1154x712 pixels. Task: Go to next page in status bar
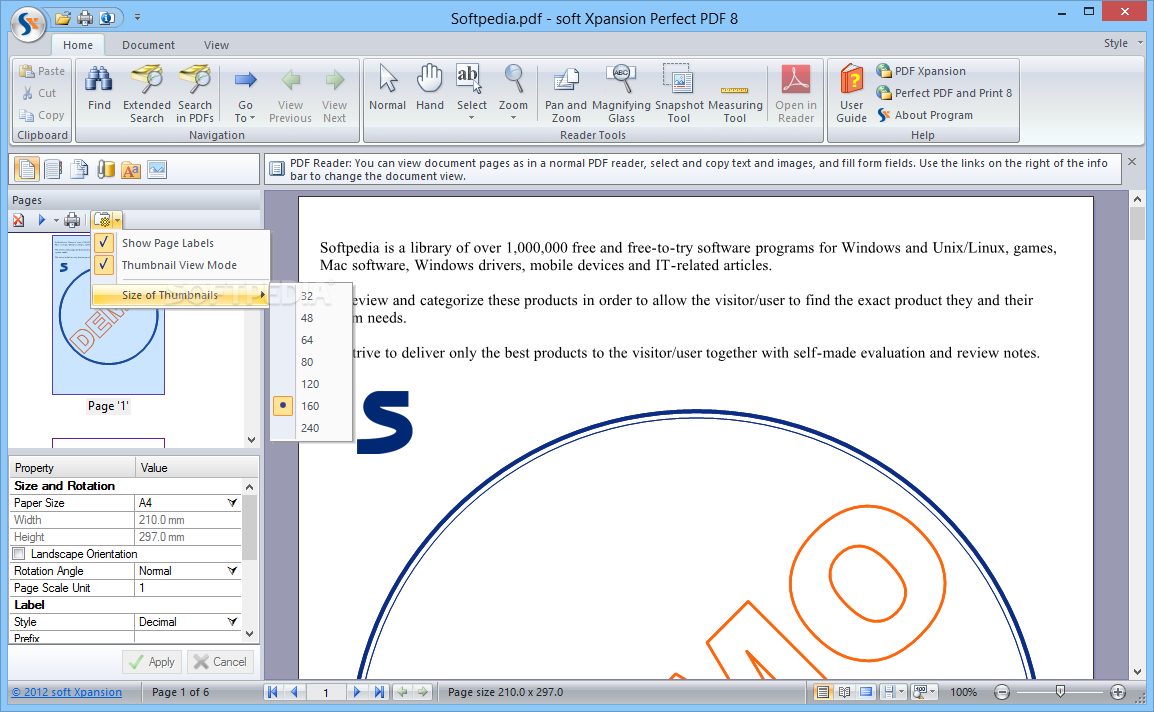[x=357, y=692]
